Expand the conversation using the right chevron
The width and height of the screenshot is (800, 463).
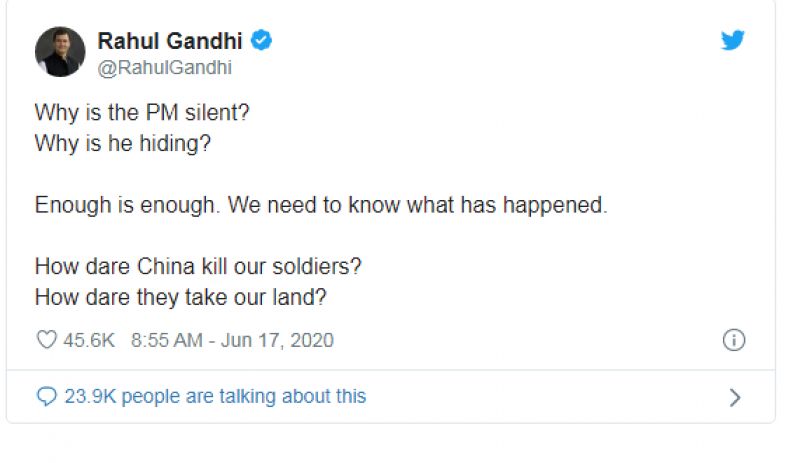(x=735, y=397)
